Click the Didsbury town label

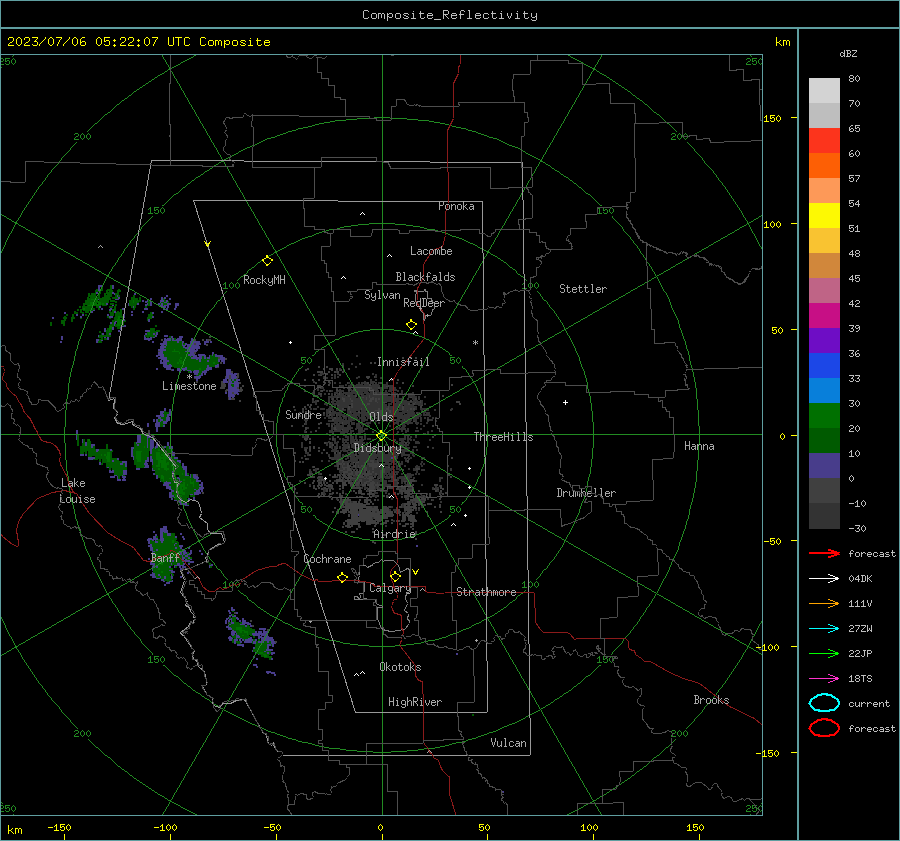(377, 448)
